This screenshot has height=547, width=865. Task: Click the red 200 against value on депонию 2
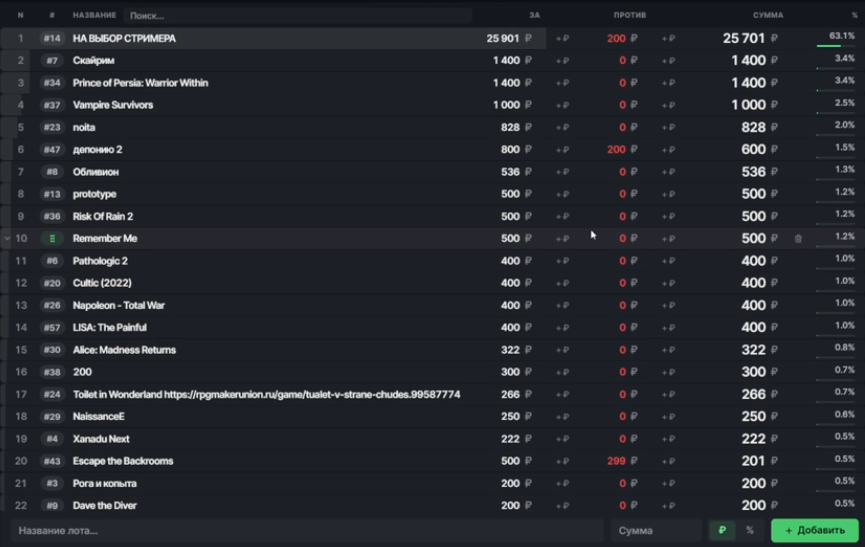[x=616, y=149]
